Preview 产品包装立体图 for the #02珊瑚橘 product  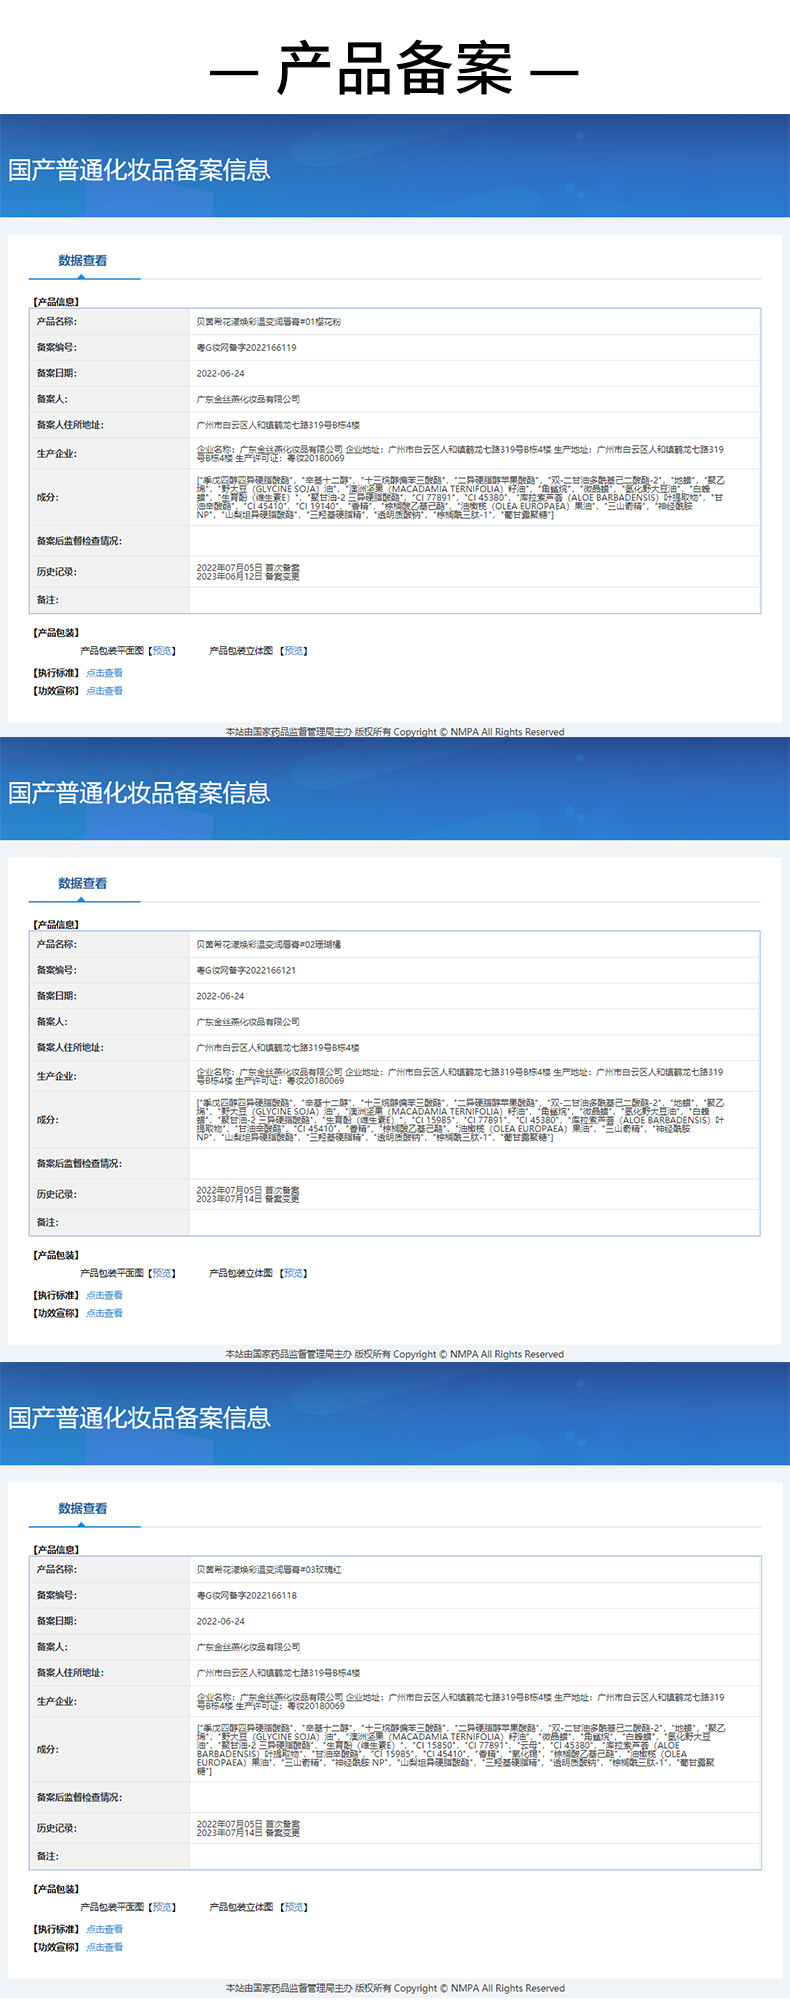294,1273
